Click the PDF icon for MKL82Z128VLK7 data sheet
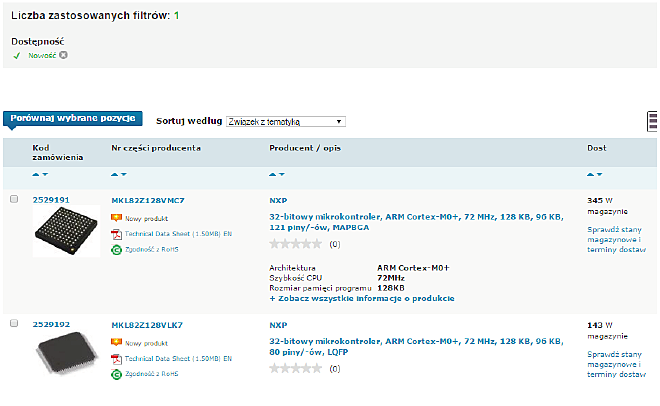The image size is (660, 406). point(116,357)
